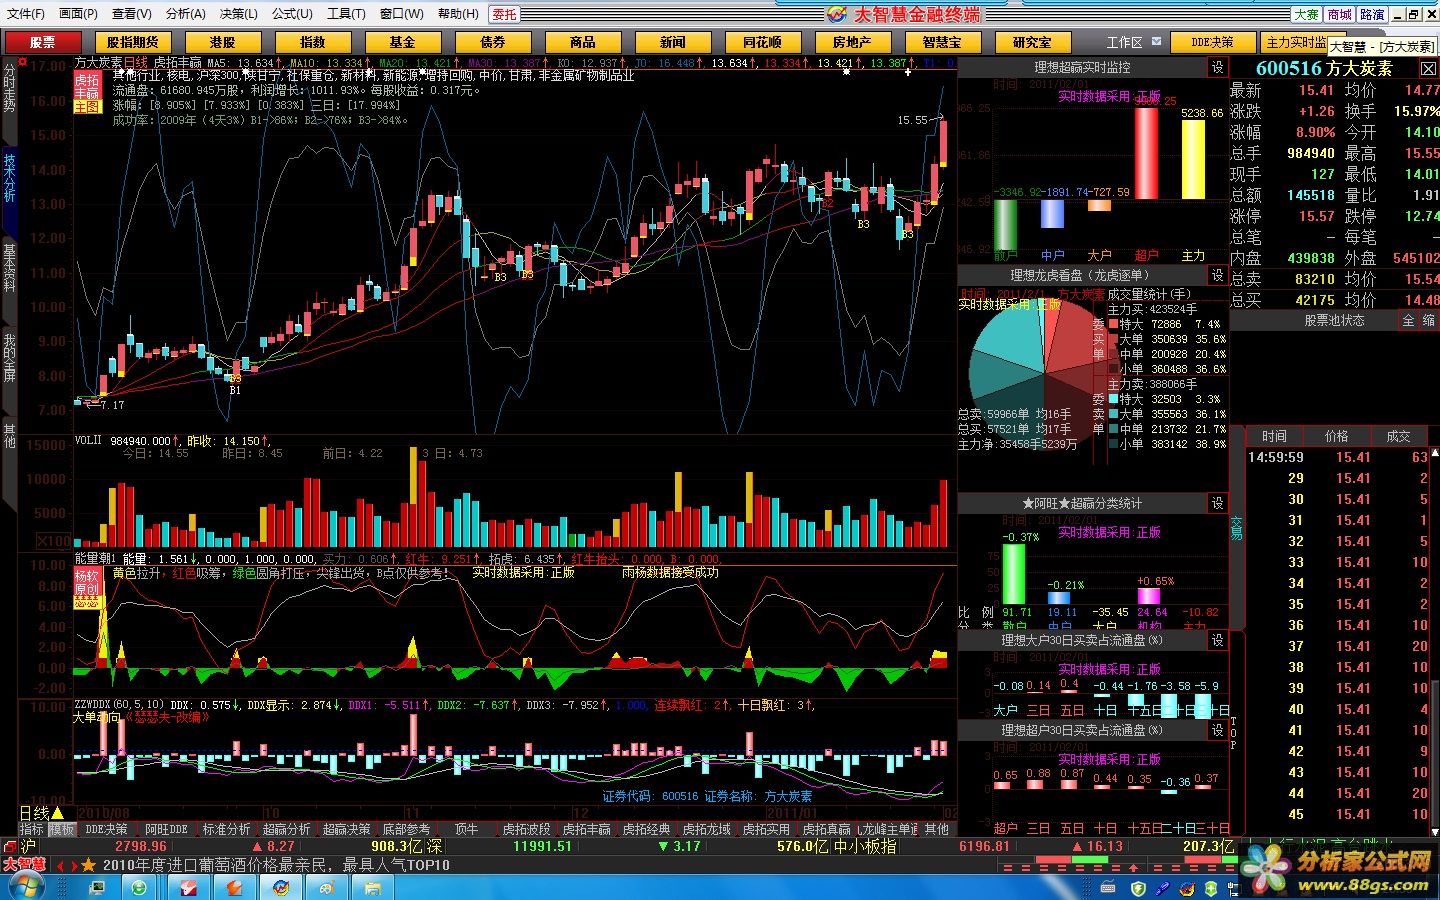Click the right red arrow in ticker bar
1440x900 pixels.
tap(73, 865)
